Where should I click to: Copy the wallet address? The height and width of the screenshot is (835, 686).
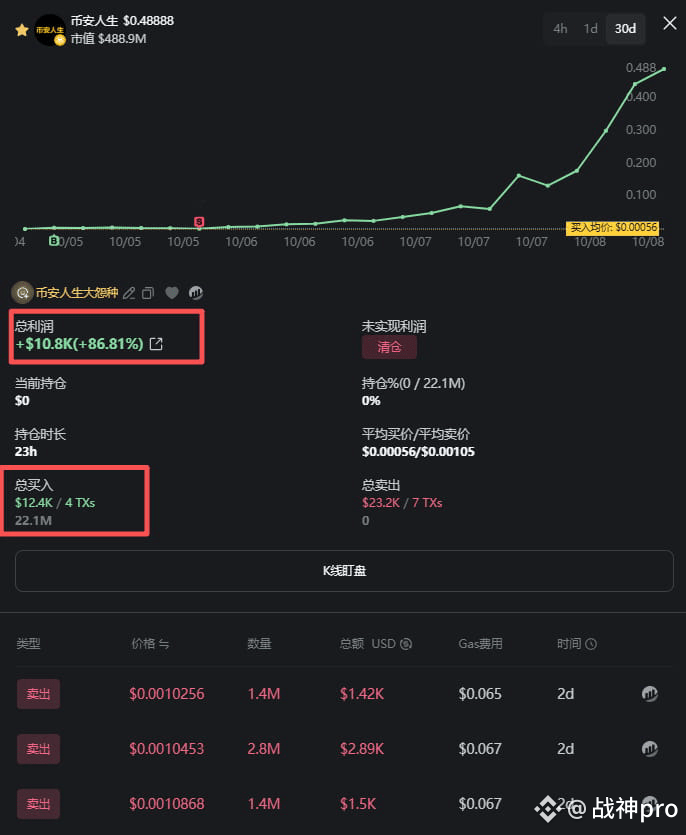coord(148,293)
